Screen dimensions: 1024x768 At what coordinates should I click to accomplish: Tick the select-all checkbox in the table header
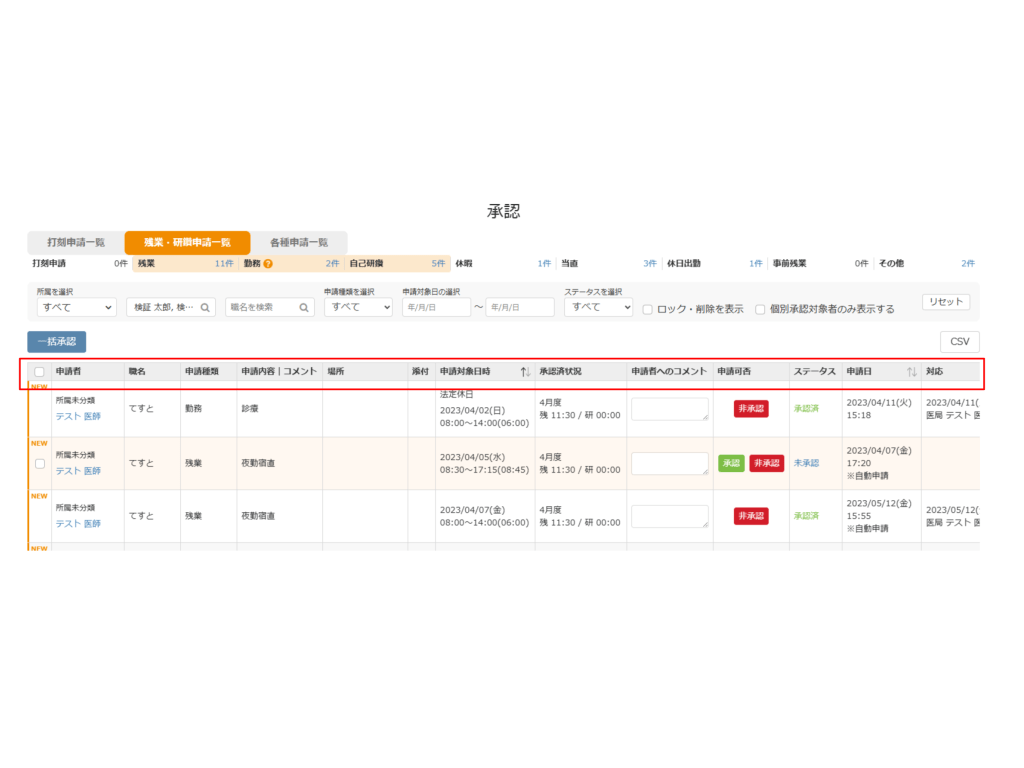pos(40,372)
